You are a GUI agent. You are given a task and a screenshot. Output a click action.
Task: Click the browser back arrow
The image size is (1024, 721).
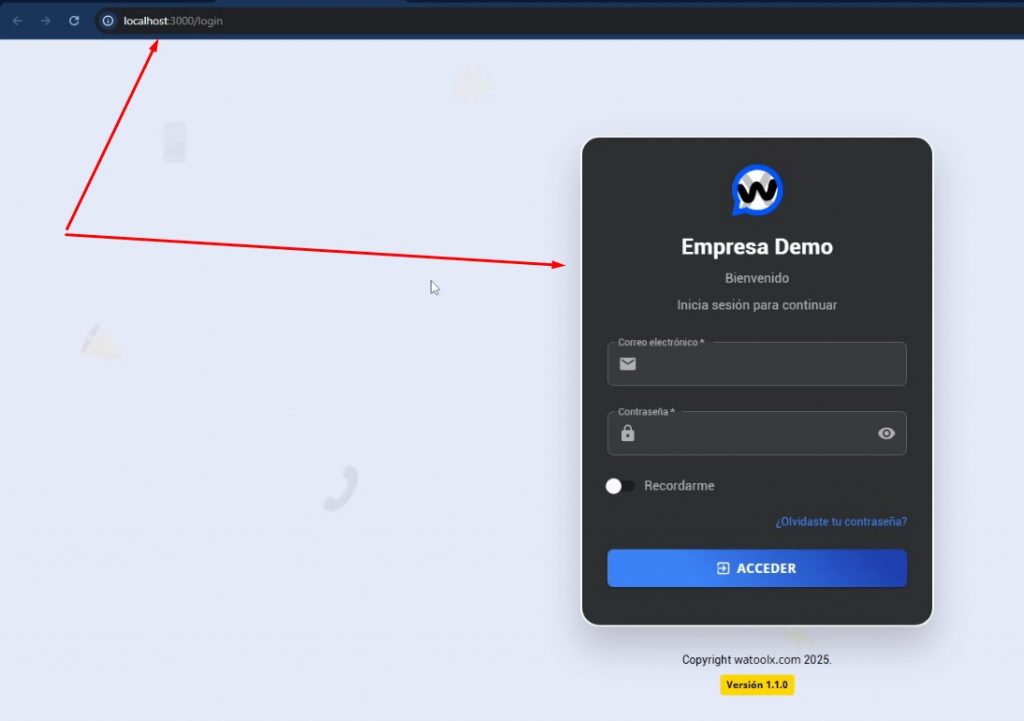pos(17,20)
